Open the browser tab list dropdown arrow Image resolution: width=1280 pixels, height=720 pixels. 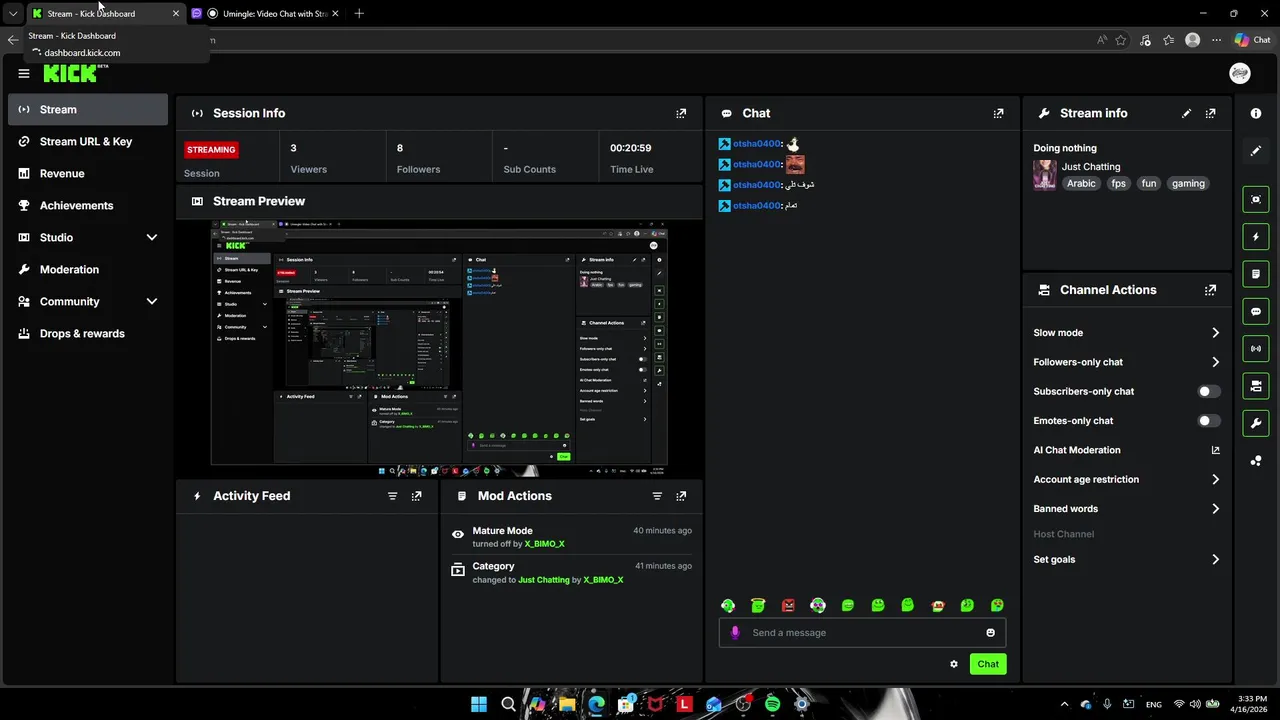click(13, 14)
